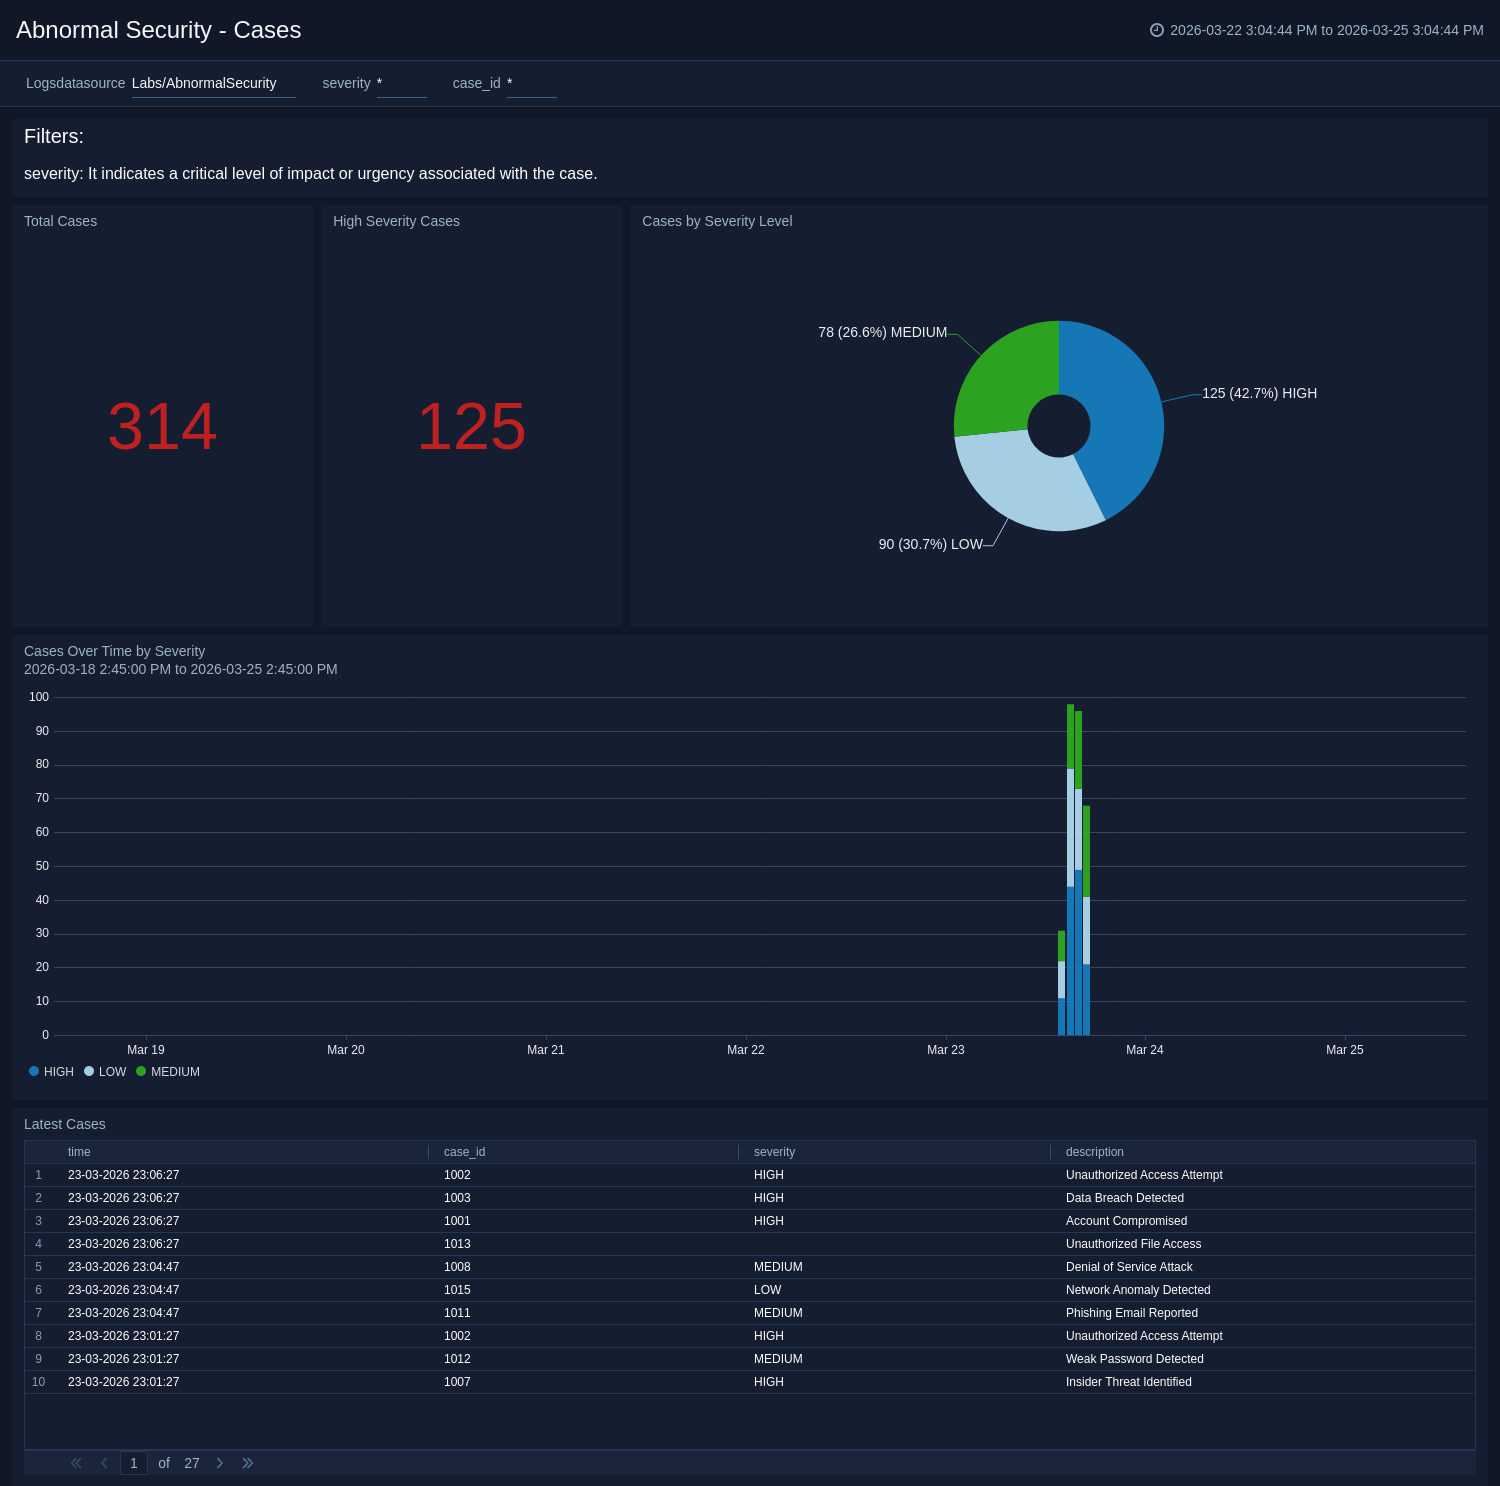Toggle MEDIUM series in chart legend

coord(168,1072)
